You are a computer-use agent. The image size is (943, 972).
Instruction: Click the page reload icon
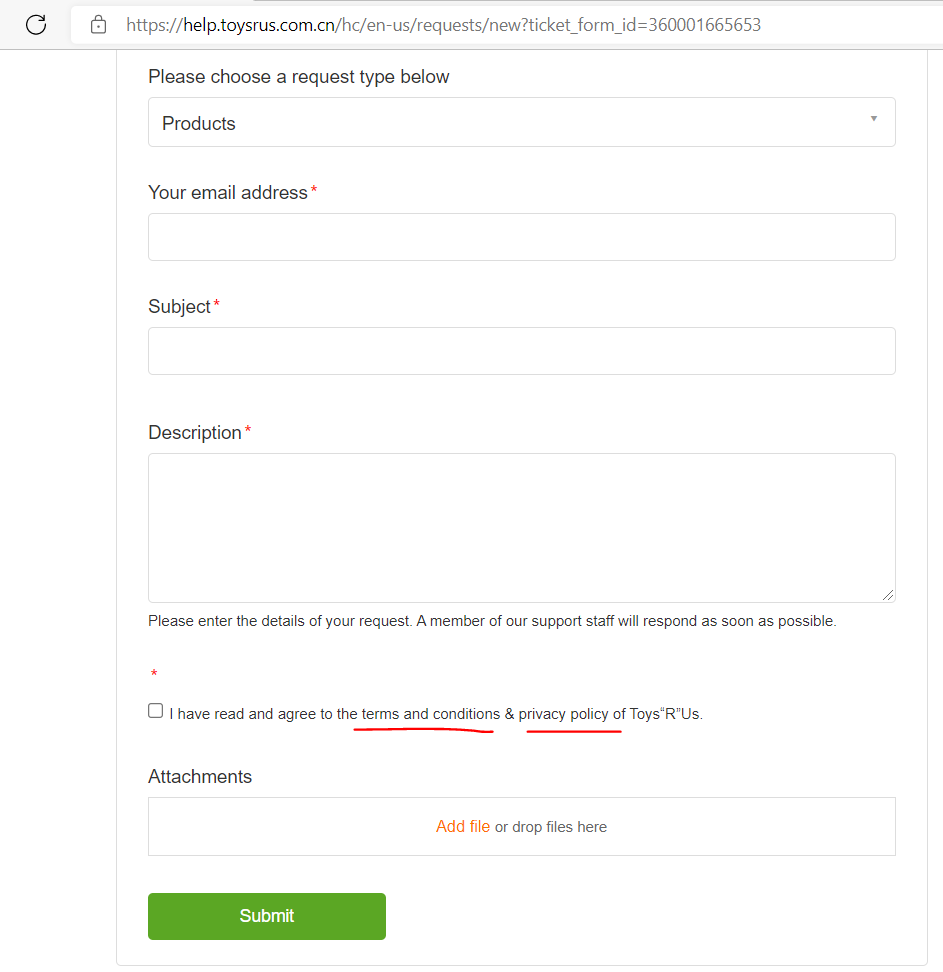click(36, 24)
